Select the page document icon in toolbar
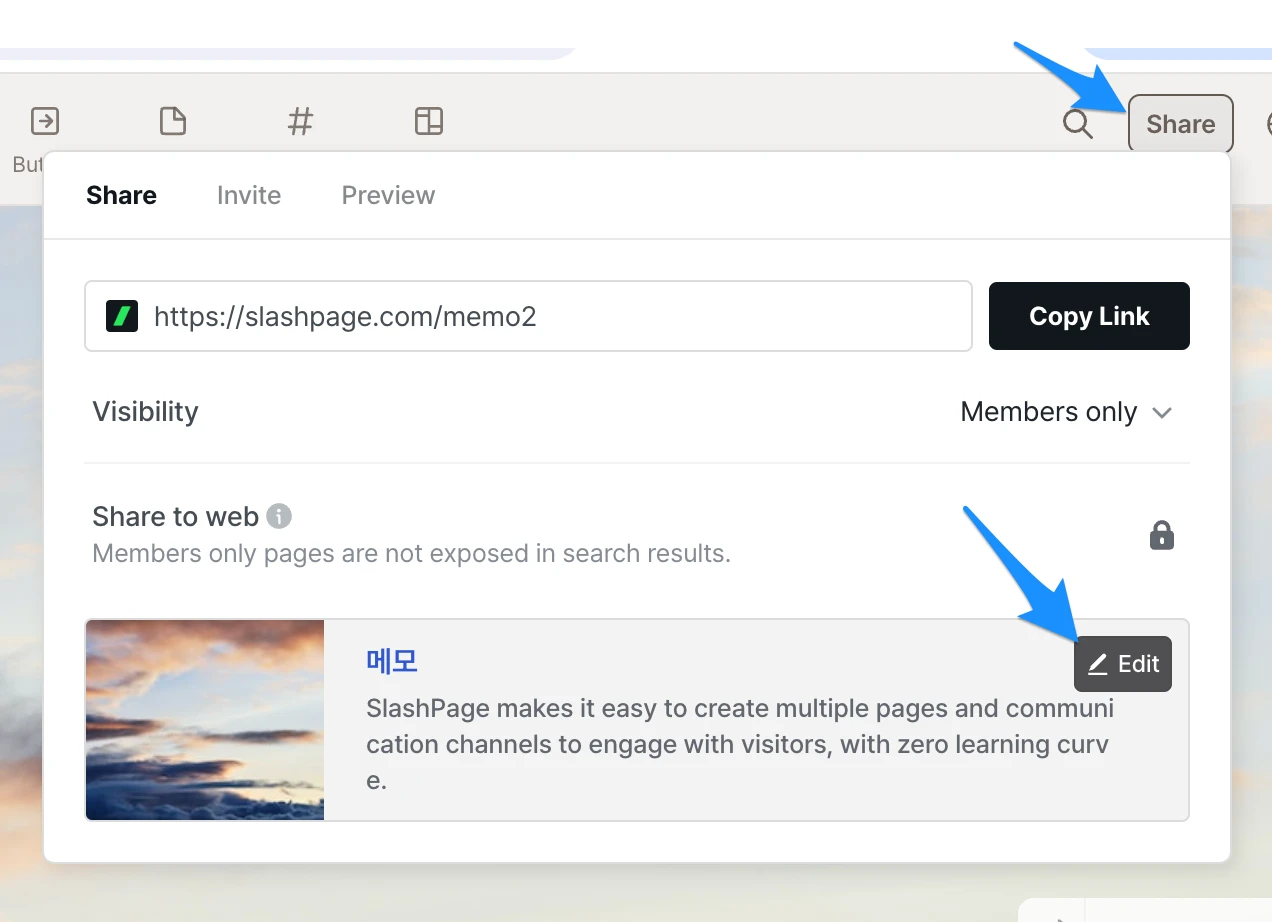This screenshot has height=922, width=1272. 173,122
